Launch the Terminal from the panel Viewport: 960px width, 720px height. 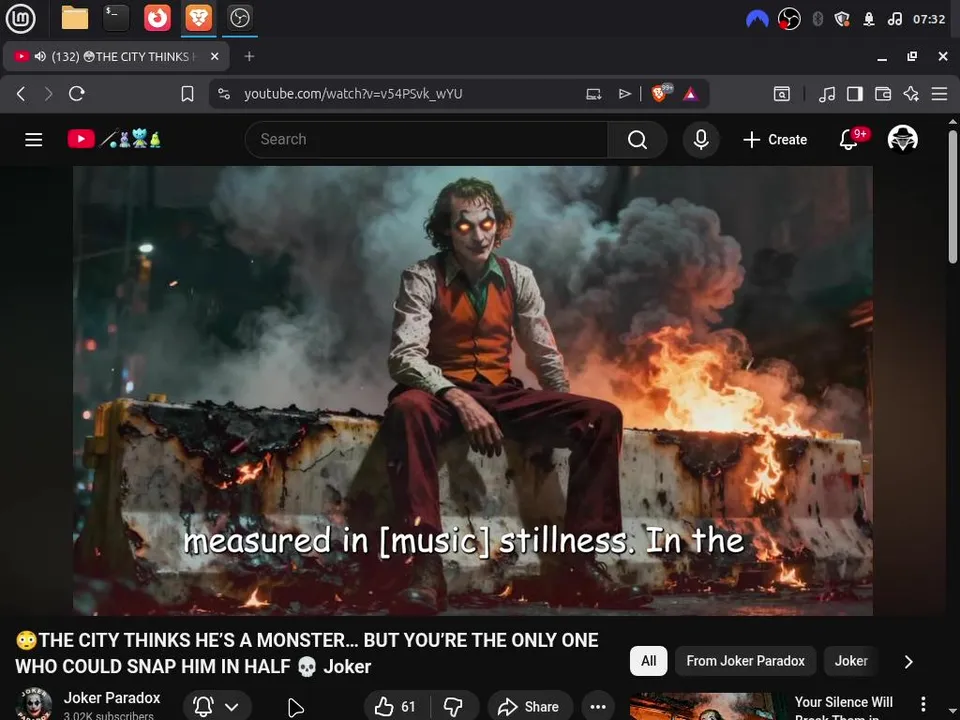click(x=116, y=18)
